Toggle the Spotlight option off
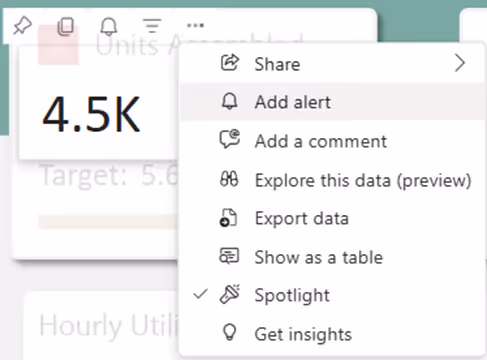This screenshot has height=360, width=487. (332, 295)
